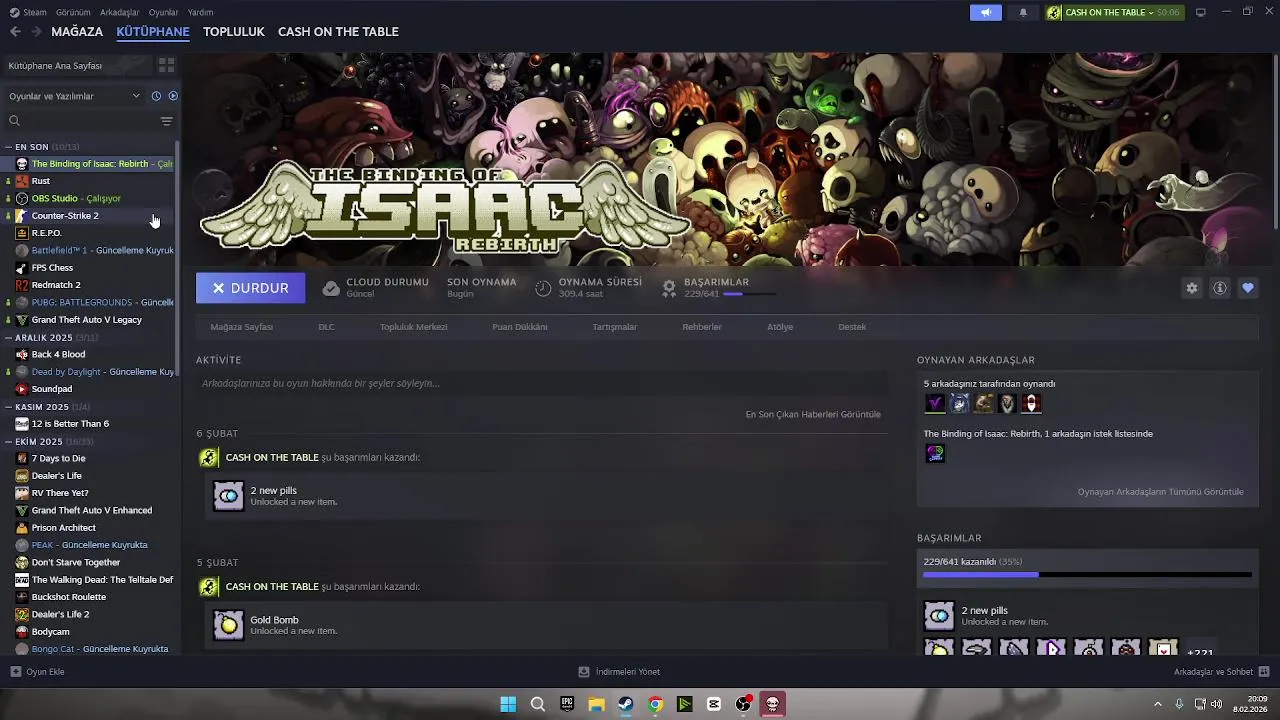Open the Friends and Chat icon
Viewport: 1280px width, 720px height.
[1263, 672]
